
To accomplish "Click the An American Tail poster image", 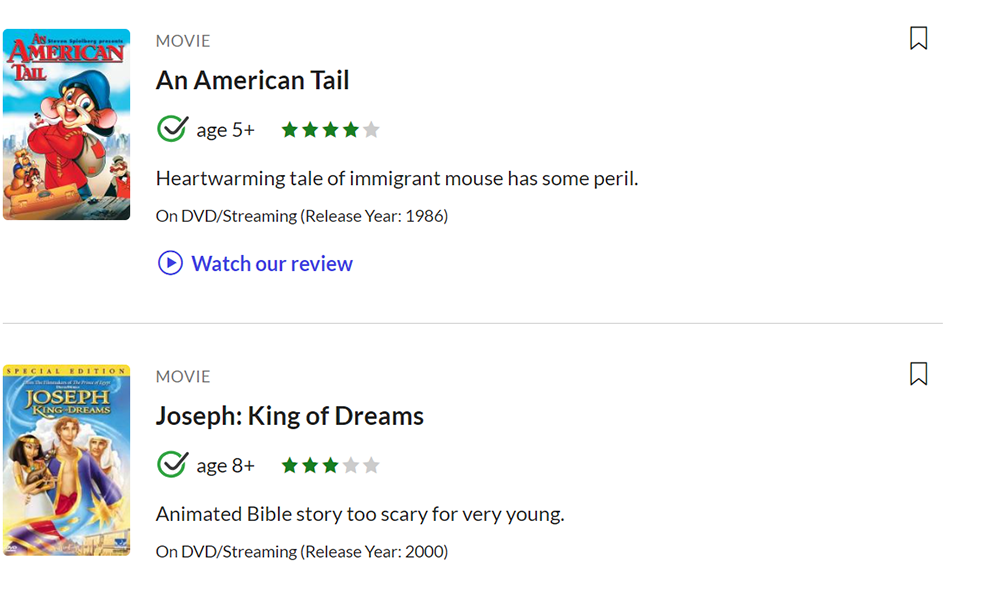I will point(66,123).
